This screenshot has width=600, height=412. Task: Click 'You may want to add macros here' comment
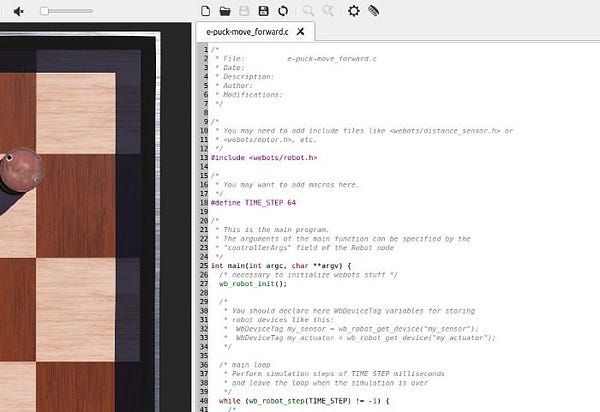(x=287, y=185)
